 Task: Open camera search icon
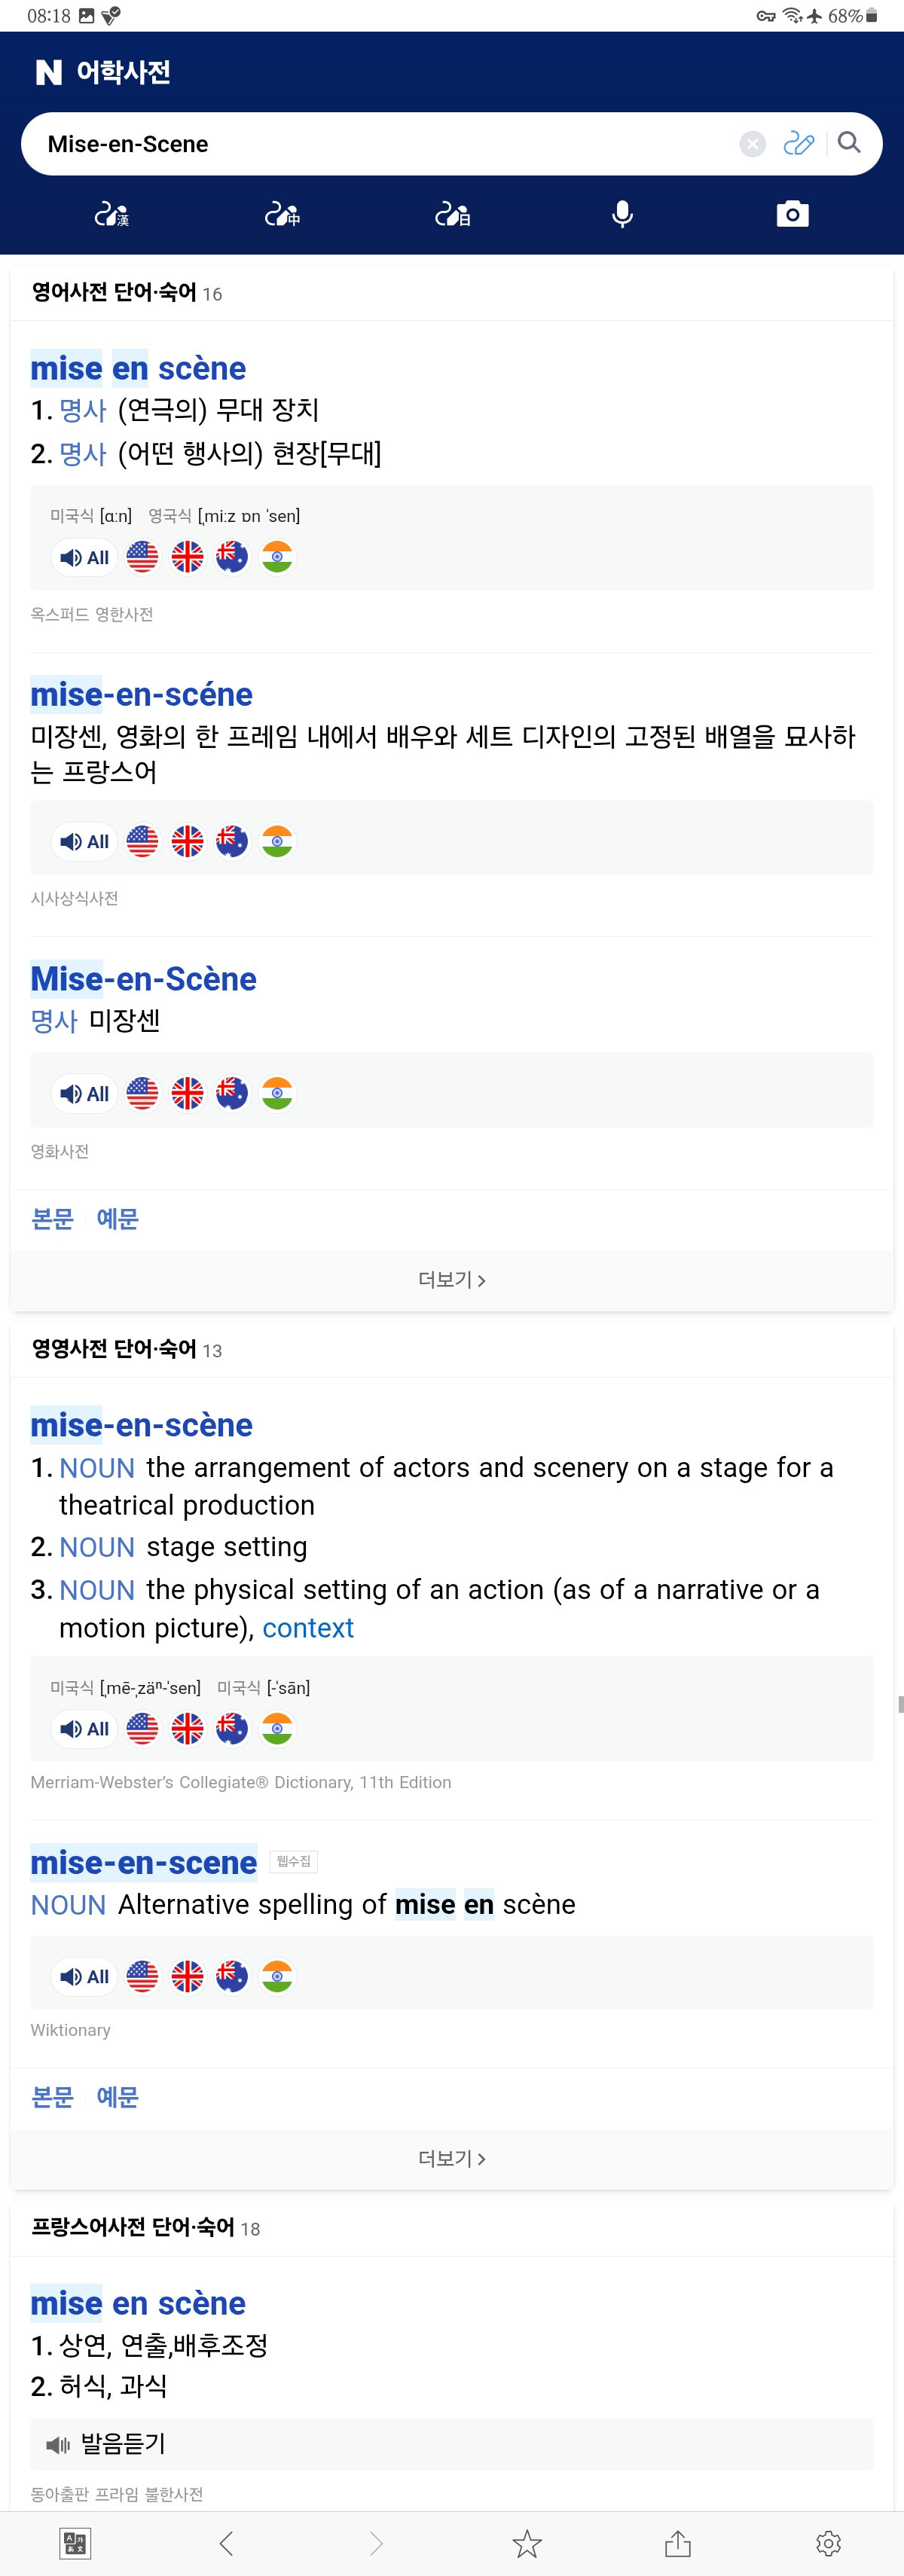click(x=792, y=214)
